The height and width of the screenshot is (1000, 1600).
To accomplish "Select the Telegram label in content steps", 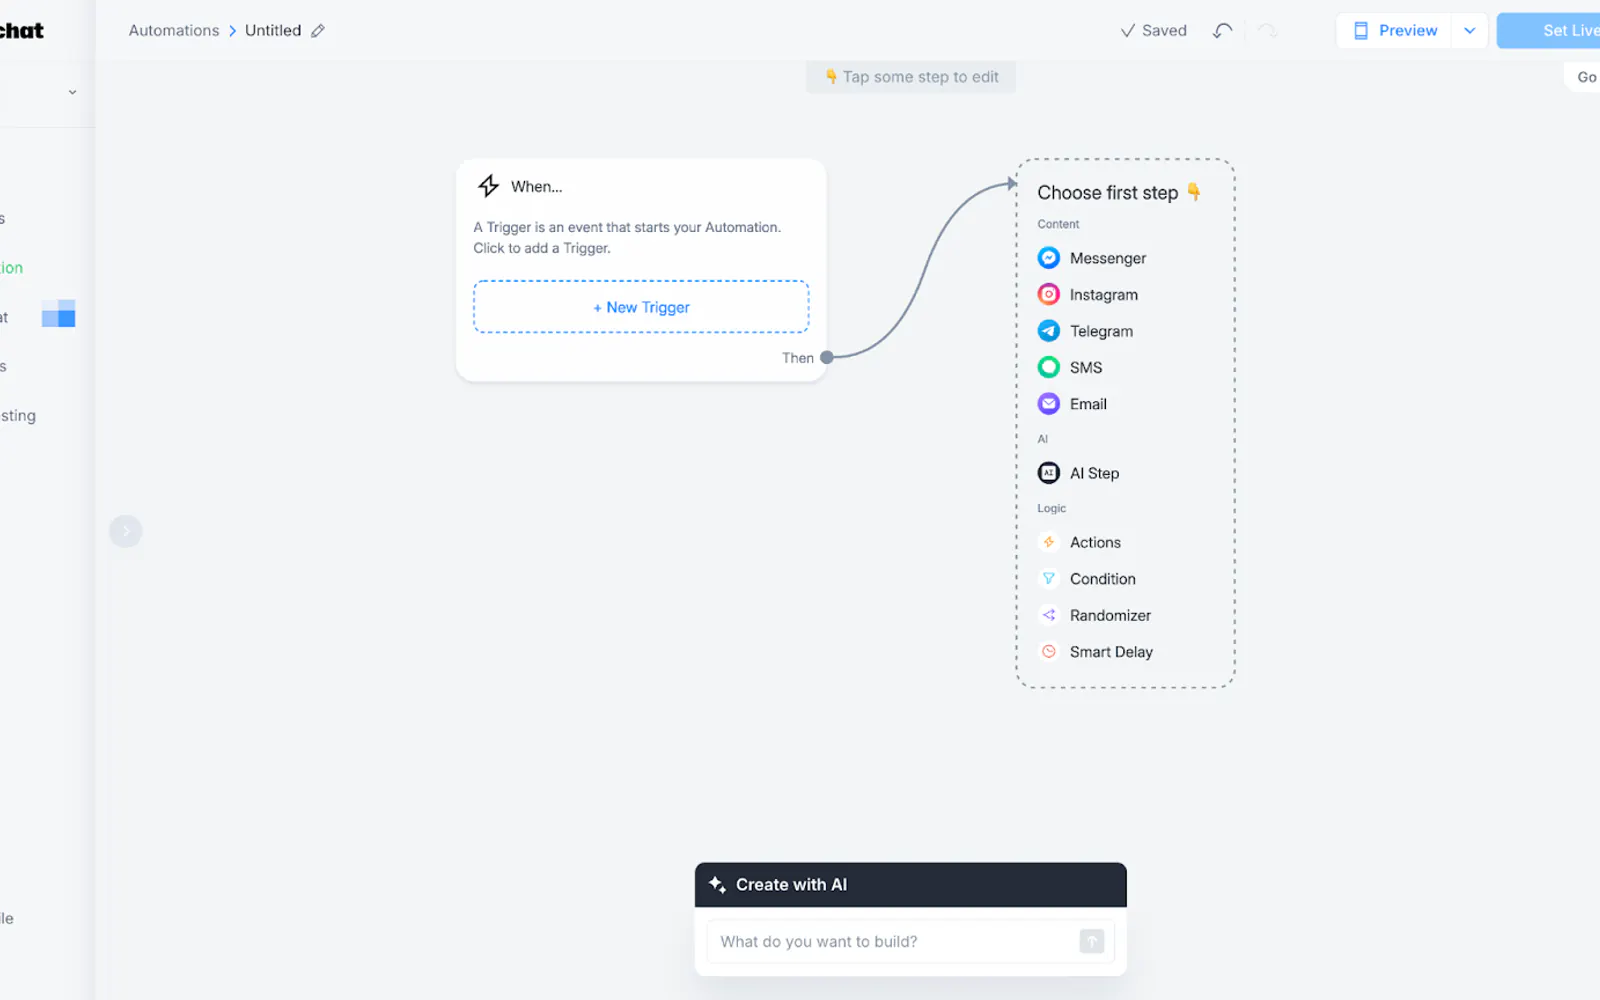I will click(1101, 331).
